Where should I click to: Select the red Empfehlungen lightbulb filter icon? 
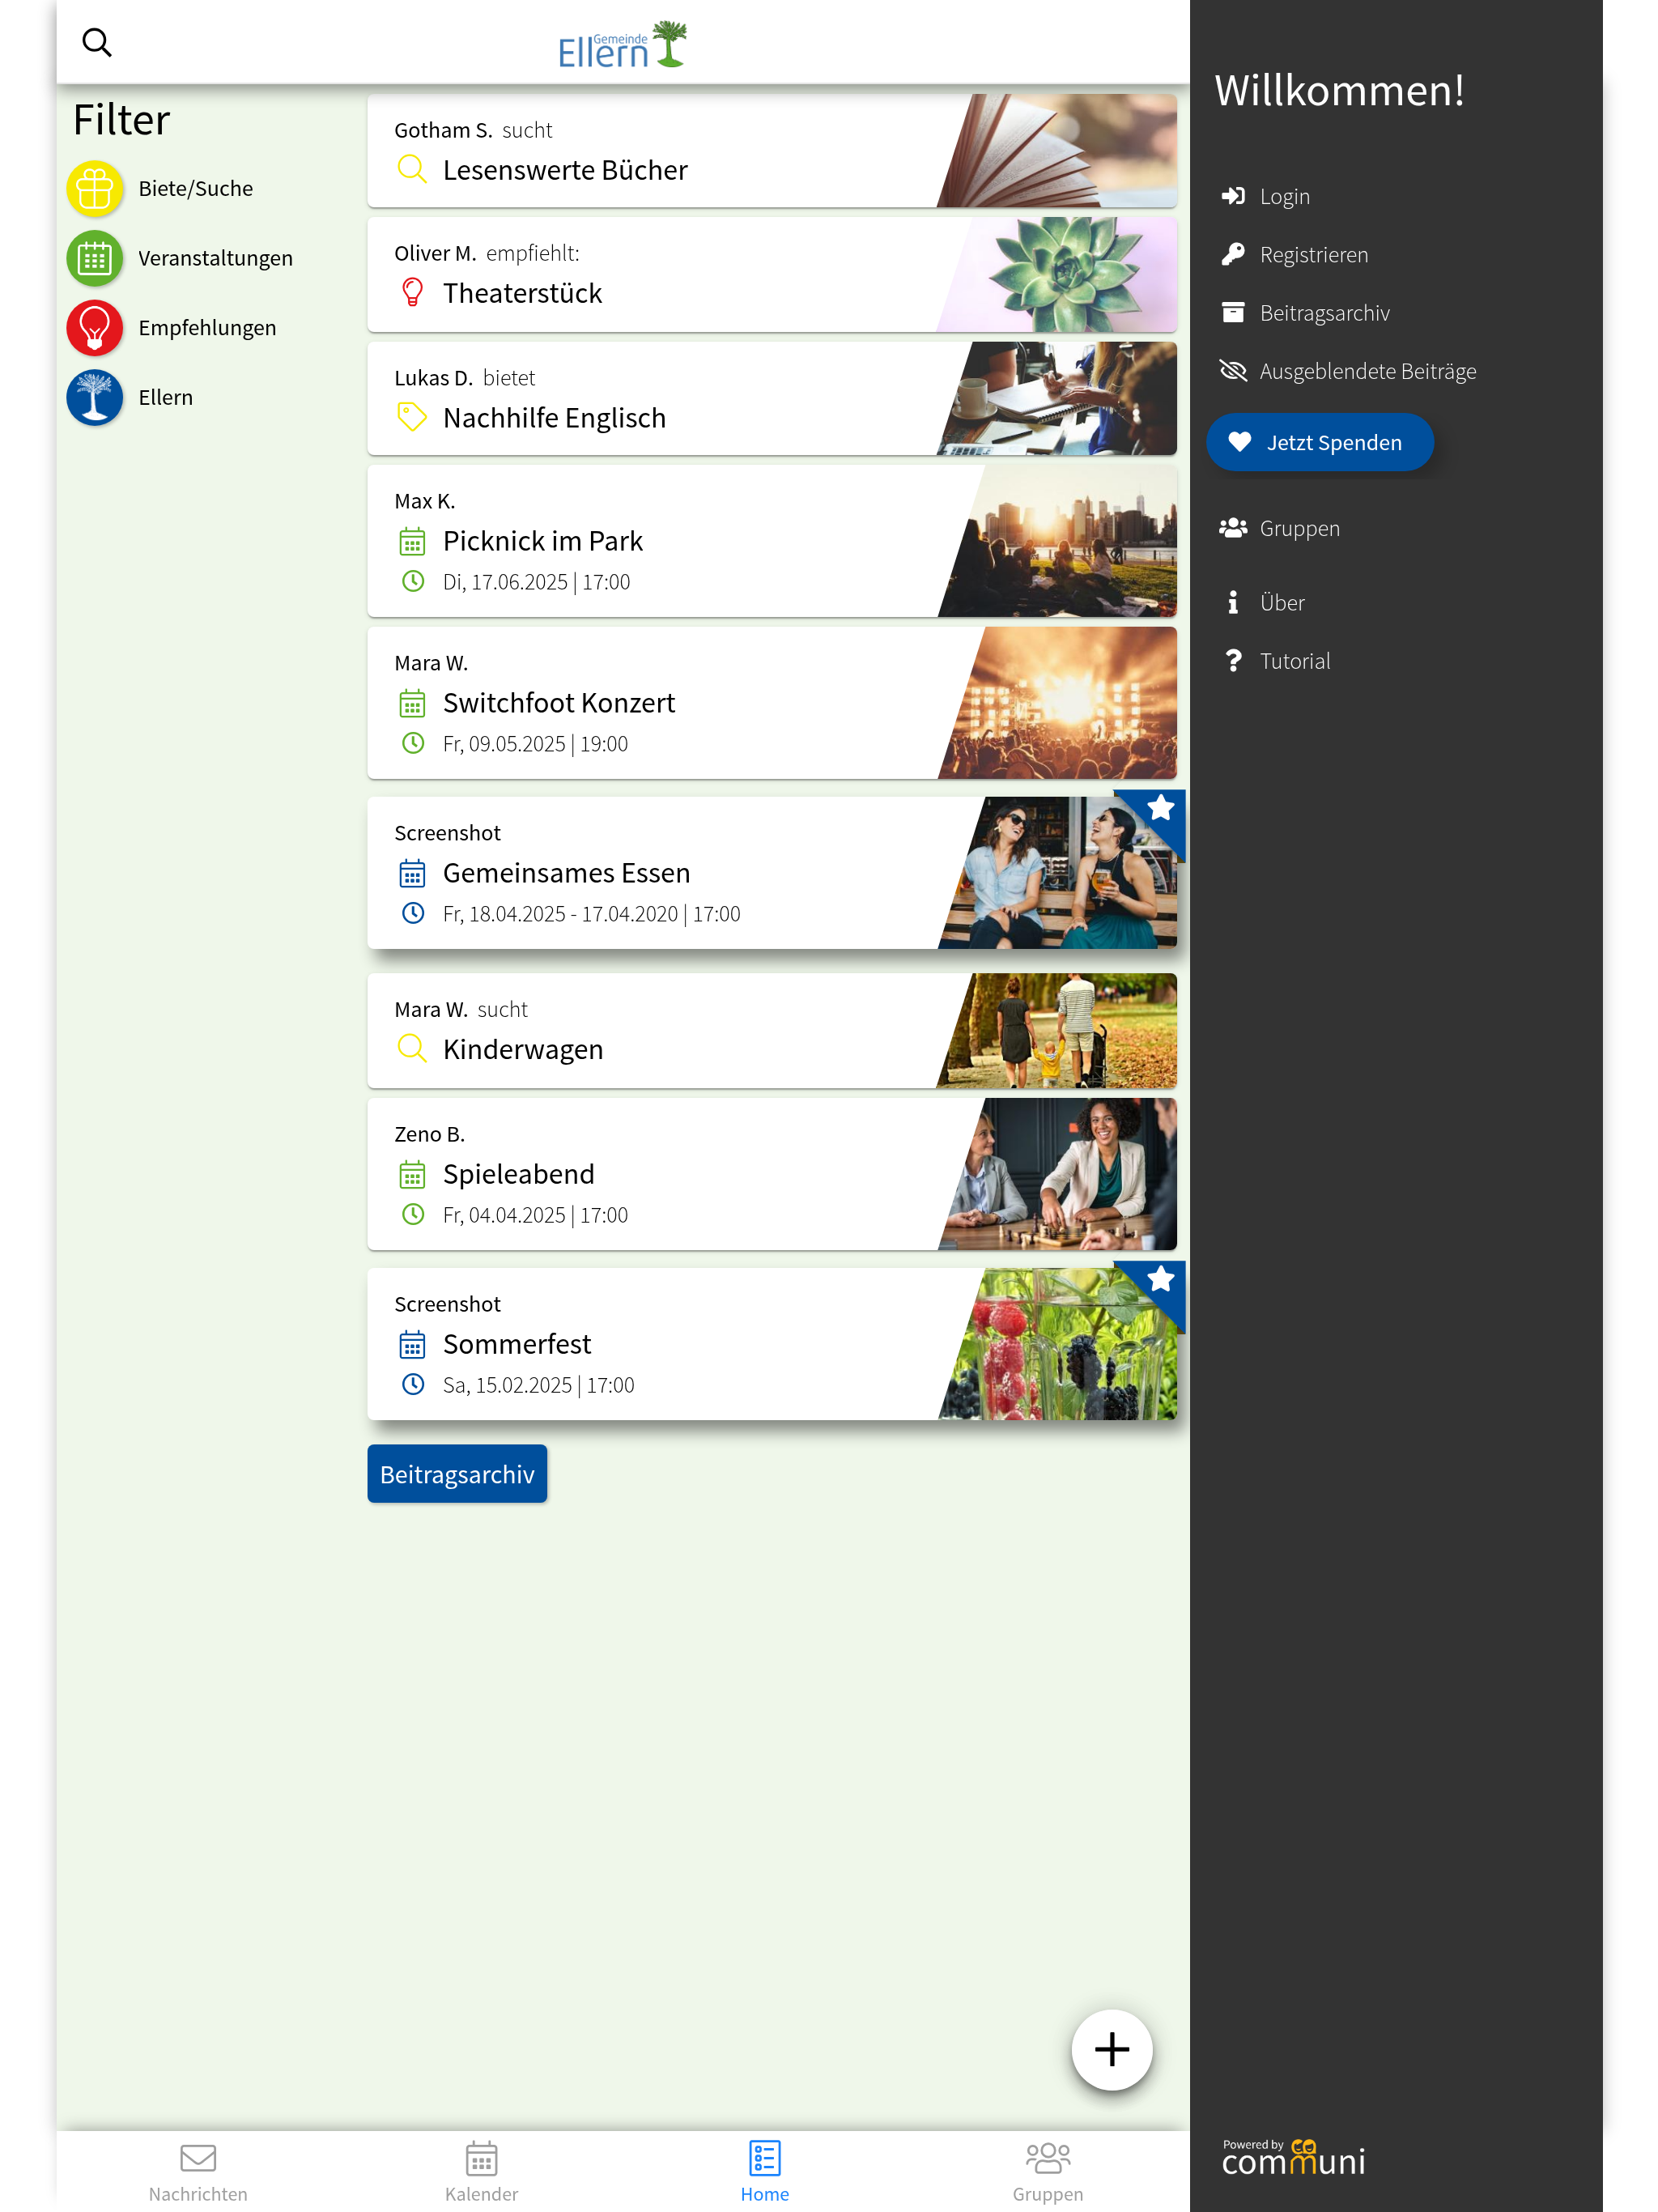pos(95,328)
